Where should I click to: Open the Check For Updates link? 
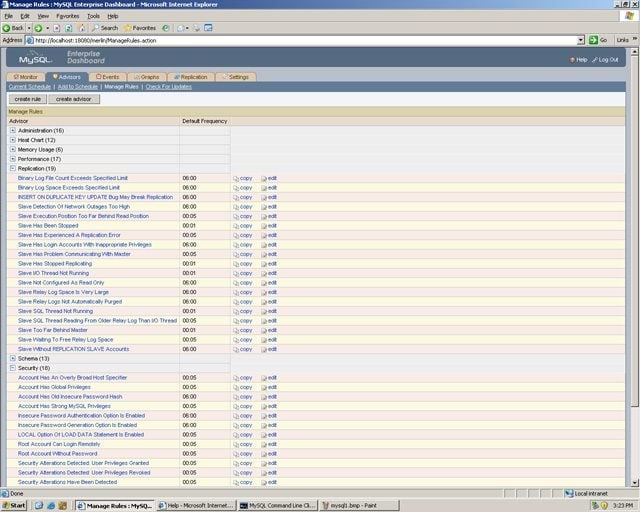(169, 87)
